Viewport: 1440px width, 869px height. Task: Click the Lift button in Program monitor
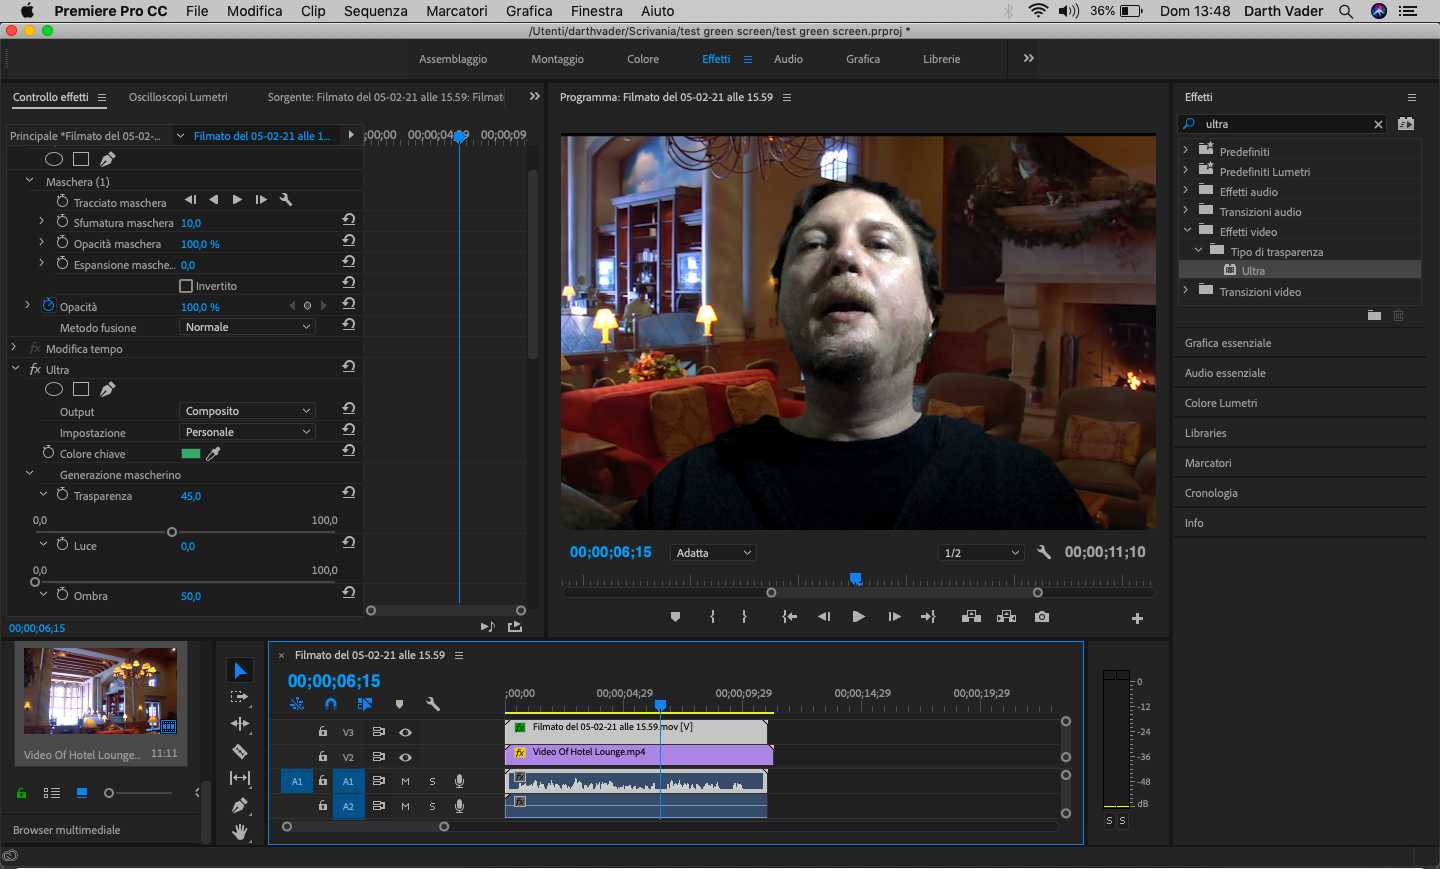(x=971, y=617)
